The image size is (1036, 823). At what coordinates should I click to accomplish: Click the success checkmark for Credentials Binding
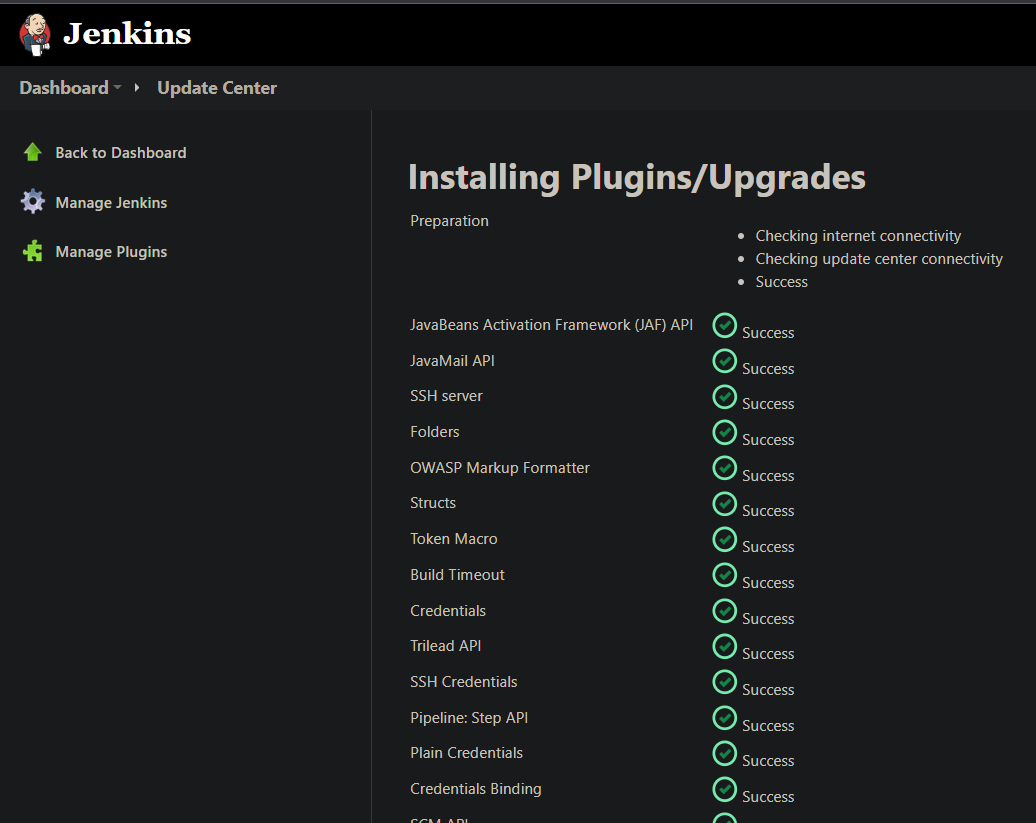pyautogui.click(x=725, y=789)
